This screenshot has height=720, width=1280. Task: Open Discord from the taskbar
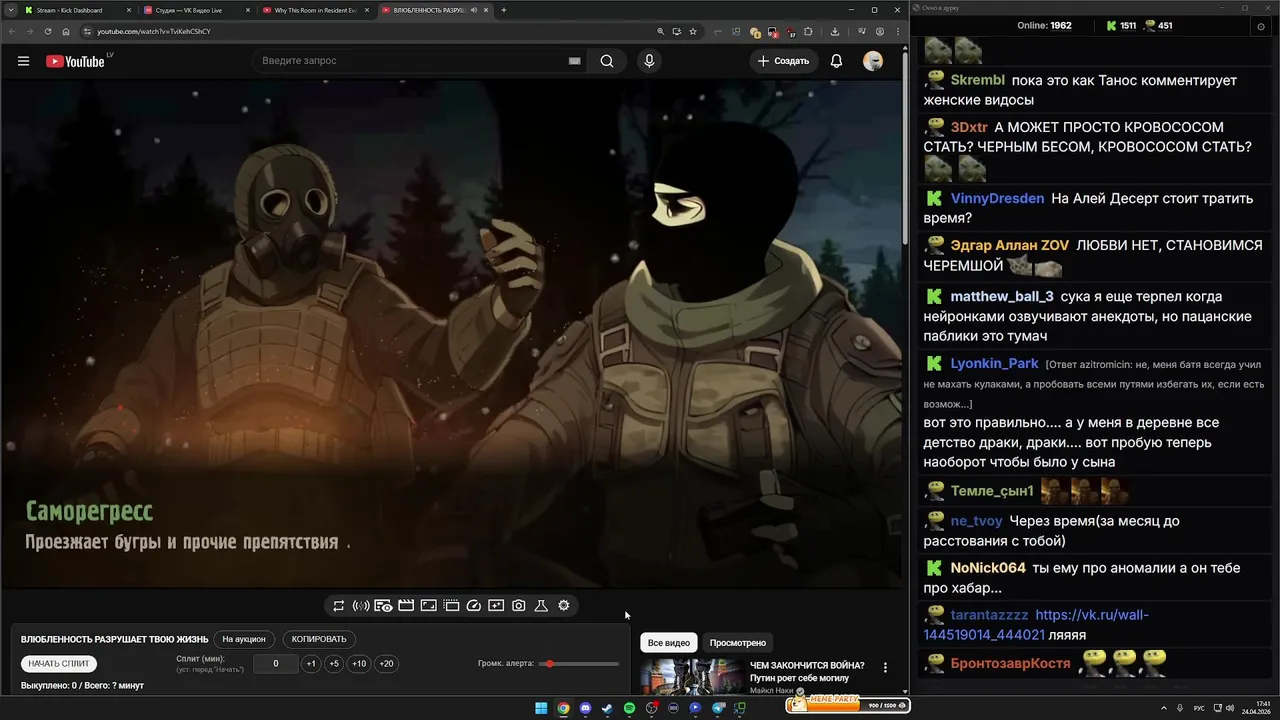tap(585, 708)
